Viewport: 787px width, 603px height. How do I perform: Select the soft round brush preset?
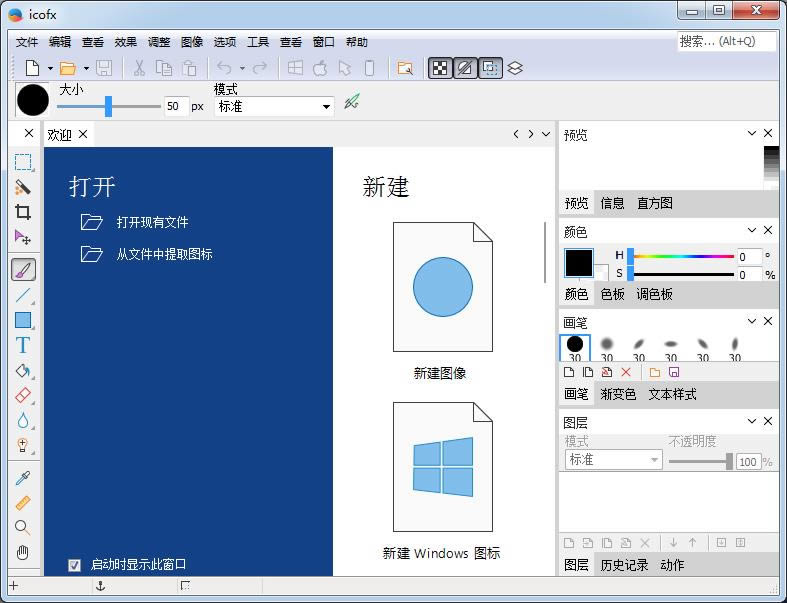[607, 348]
